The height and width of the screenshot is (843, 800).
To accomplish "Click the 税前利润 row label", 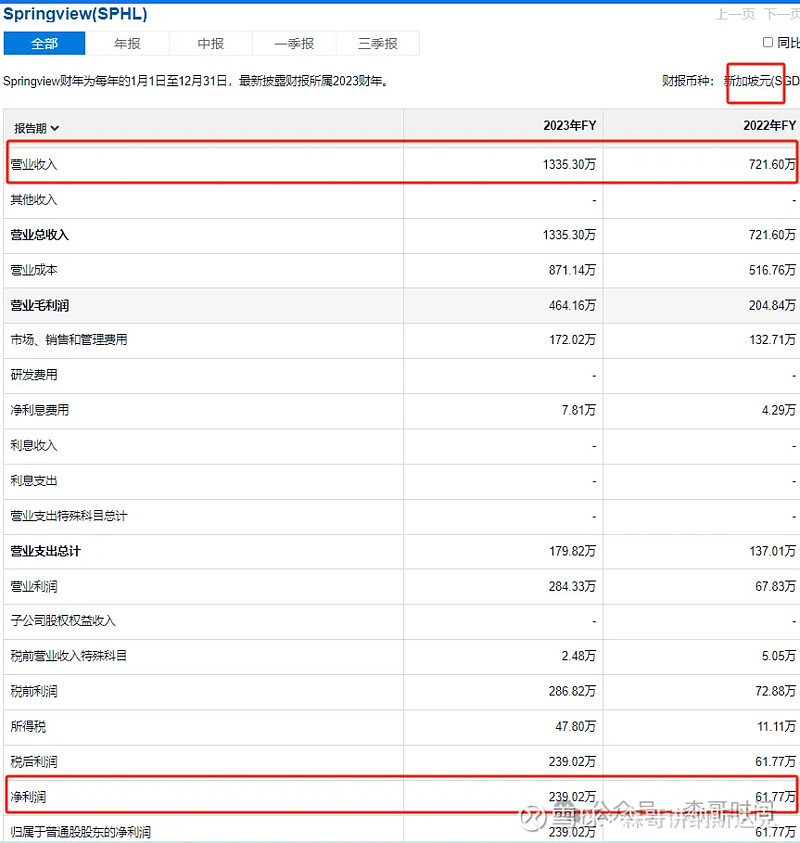I will coord(37,690).
